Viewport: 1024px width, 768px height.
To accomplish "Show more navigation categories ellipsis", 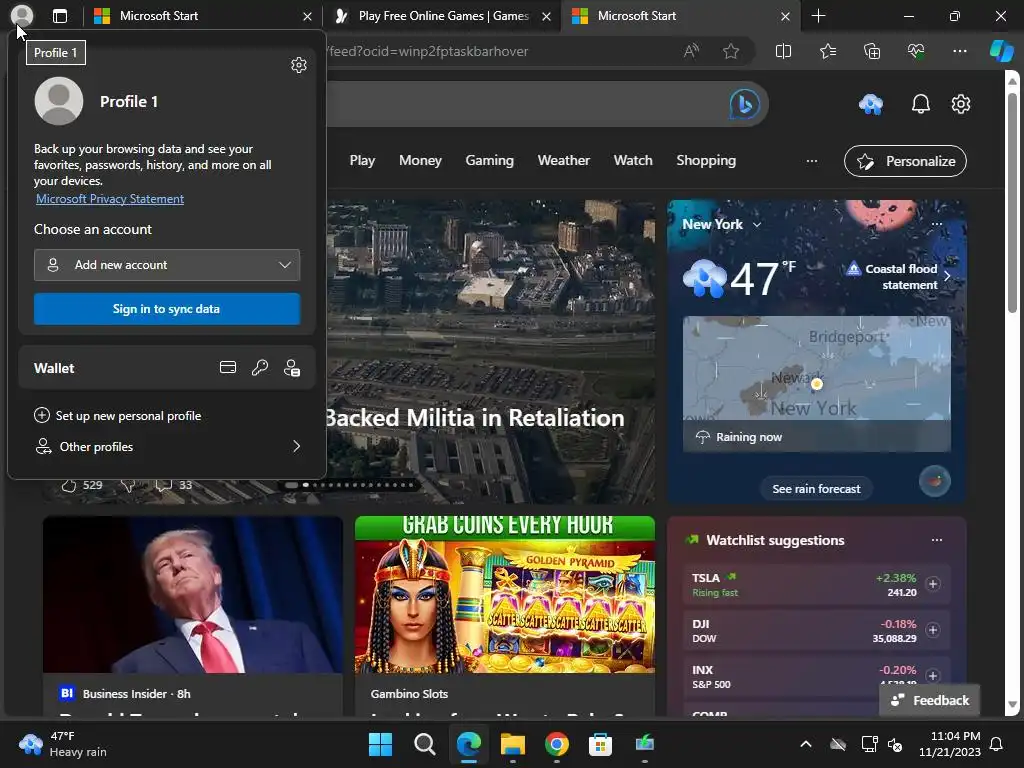I will point(812,161).
